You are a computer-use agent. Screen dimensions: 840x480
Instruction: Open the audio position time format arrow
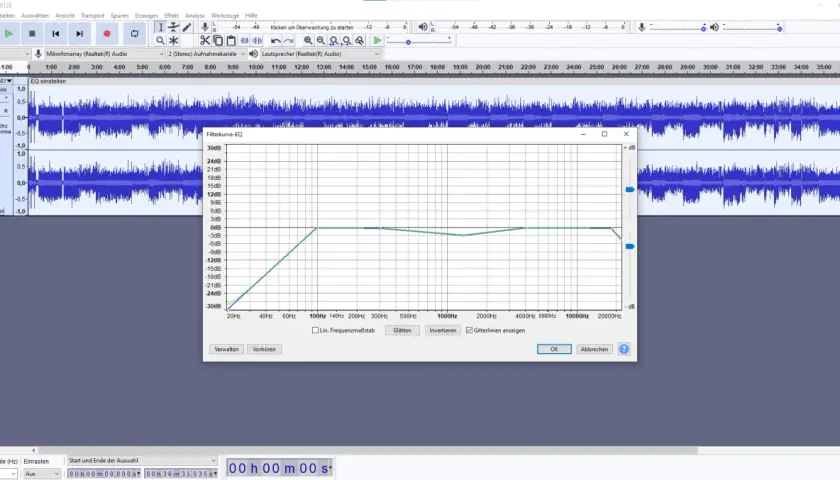pos(331,468)
